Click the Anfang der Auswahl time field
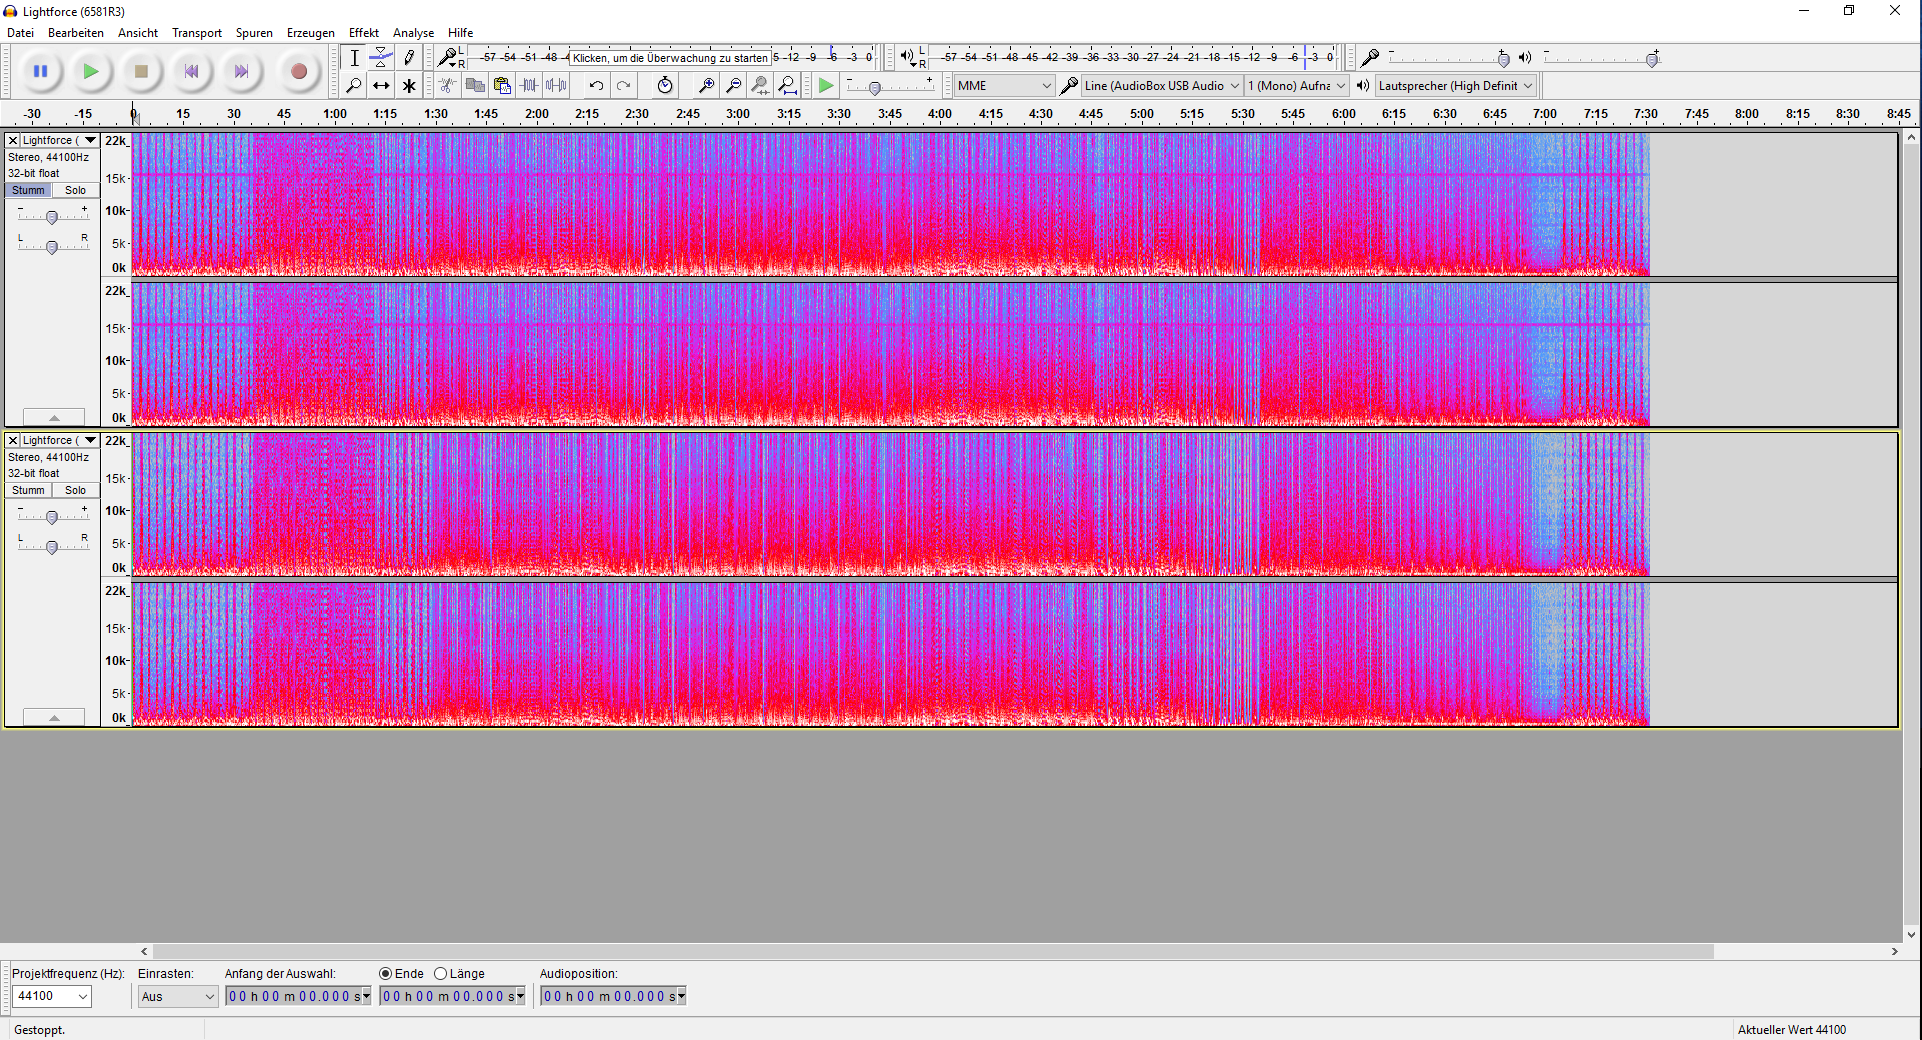The height and width of the screenshot is (1040, 1922). [298, 996]
